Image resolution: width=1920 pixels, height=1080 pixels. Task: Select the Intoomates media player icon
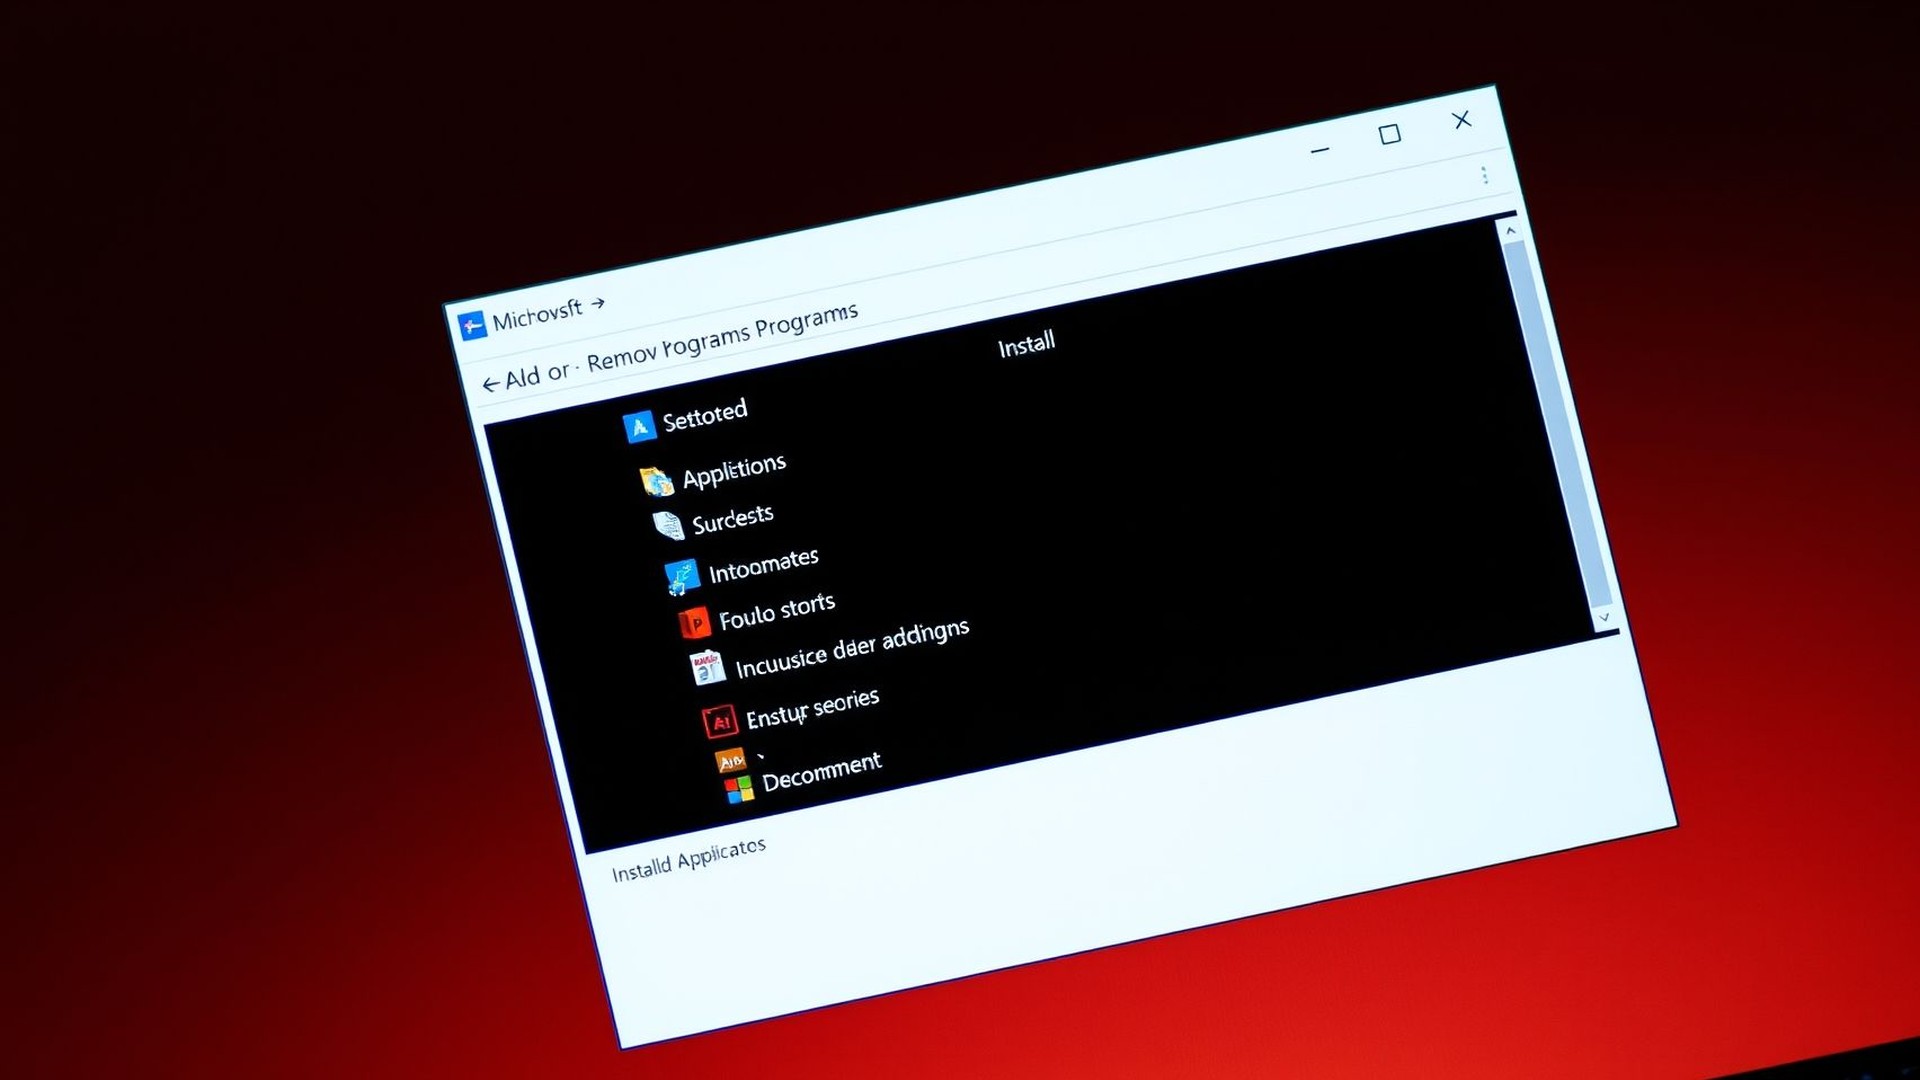click(683, 576)
